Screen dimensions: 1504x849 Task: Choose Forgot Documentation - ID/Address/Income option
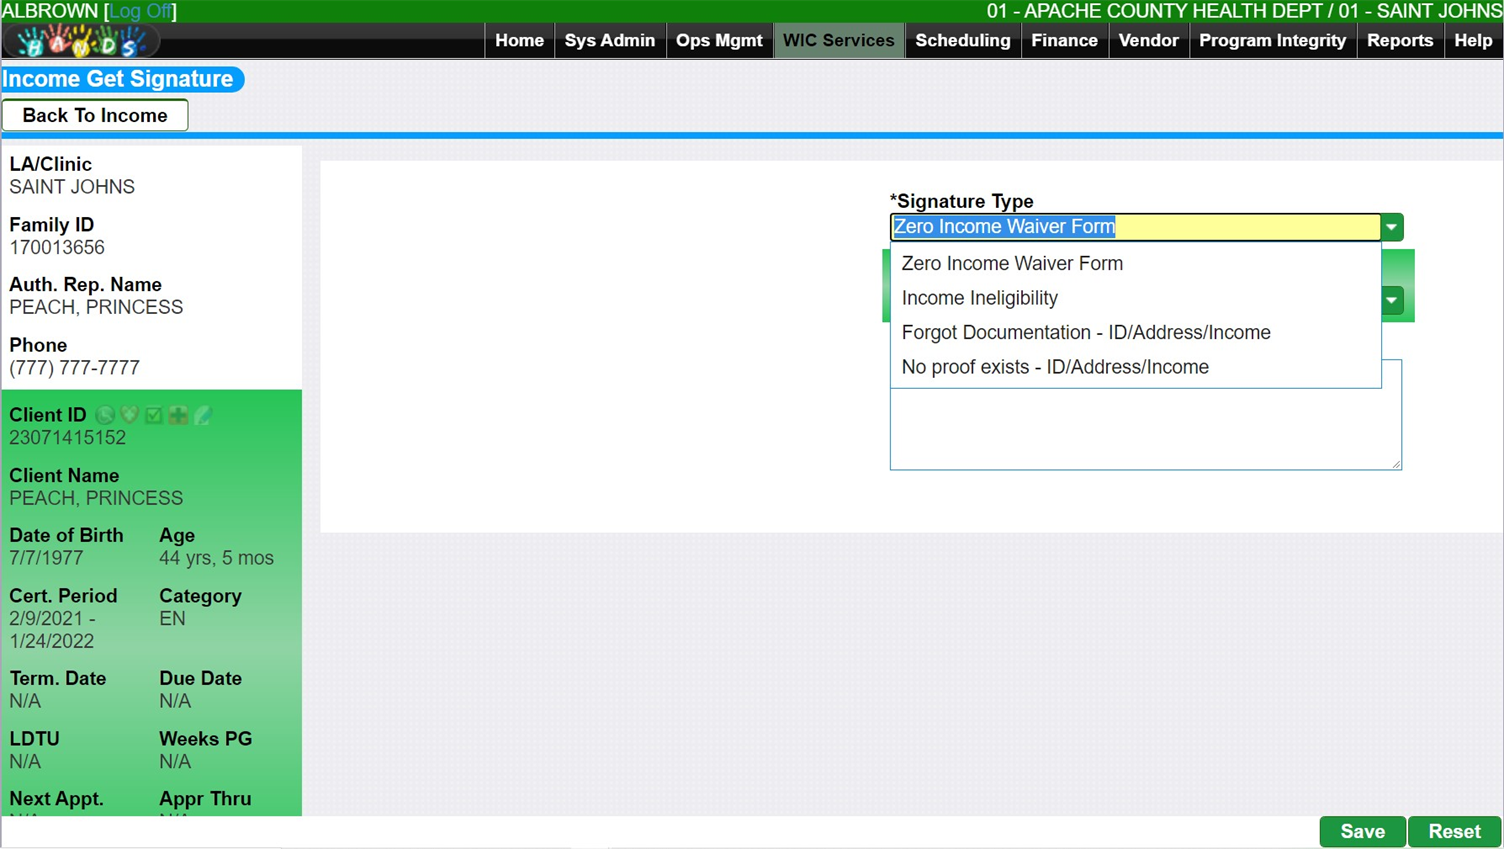click(x=1085, y=332)
